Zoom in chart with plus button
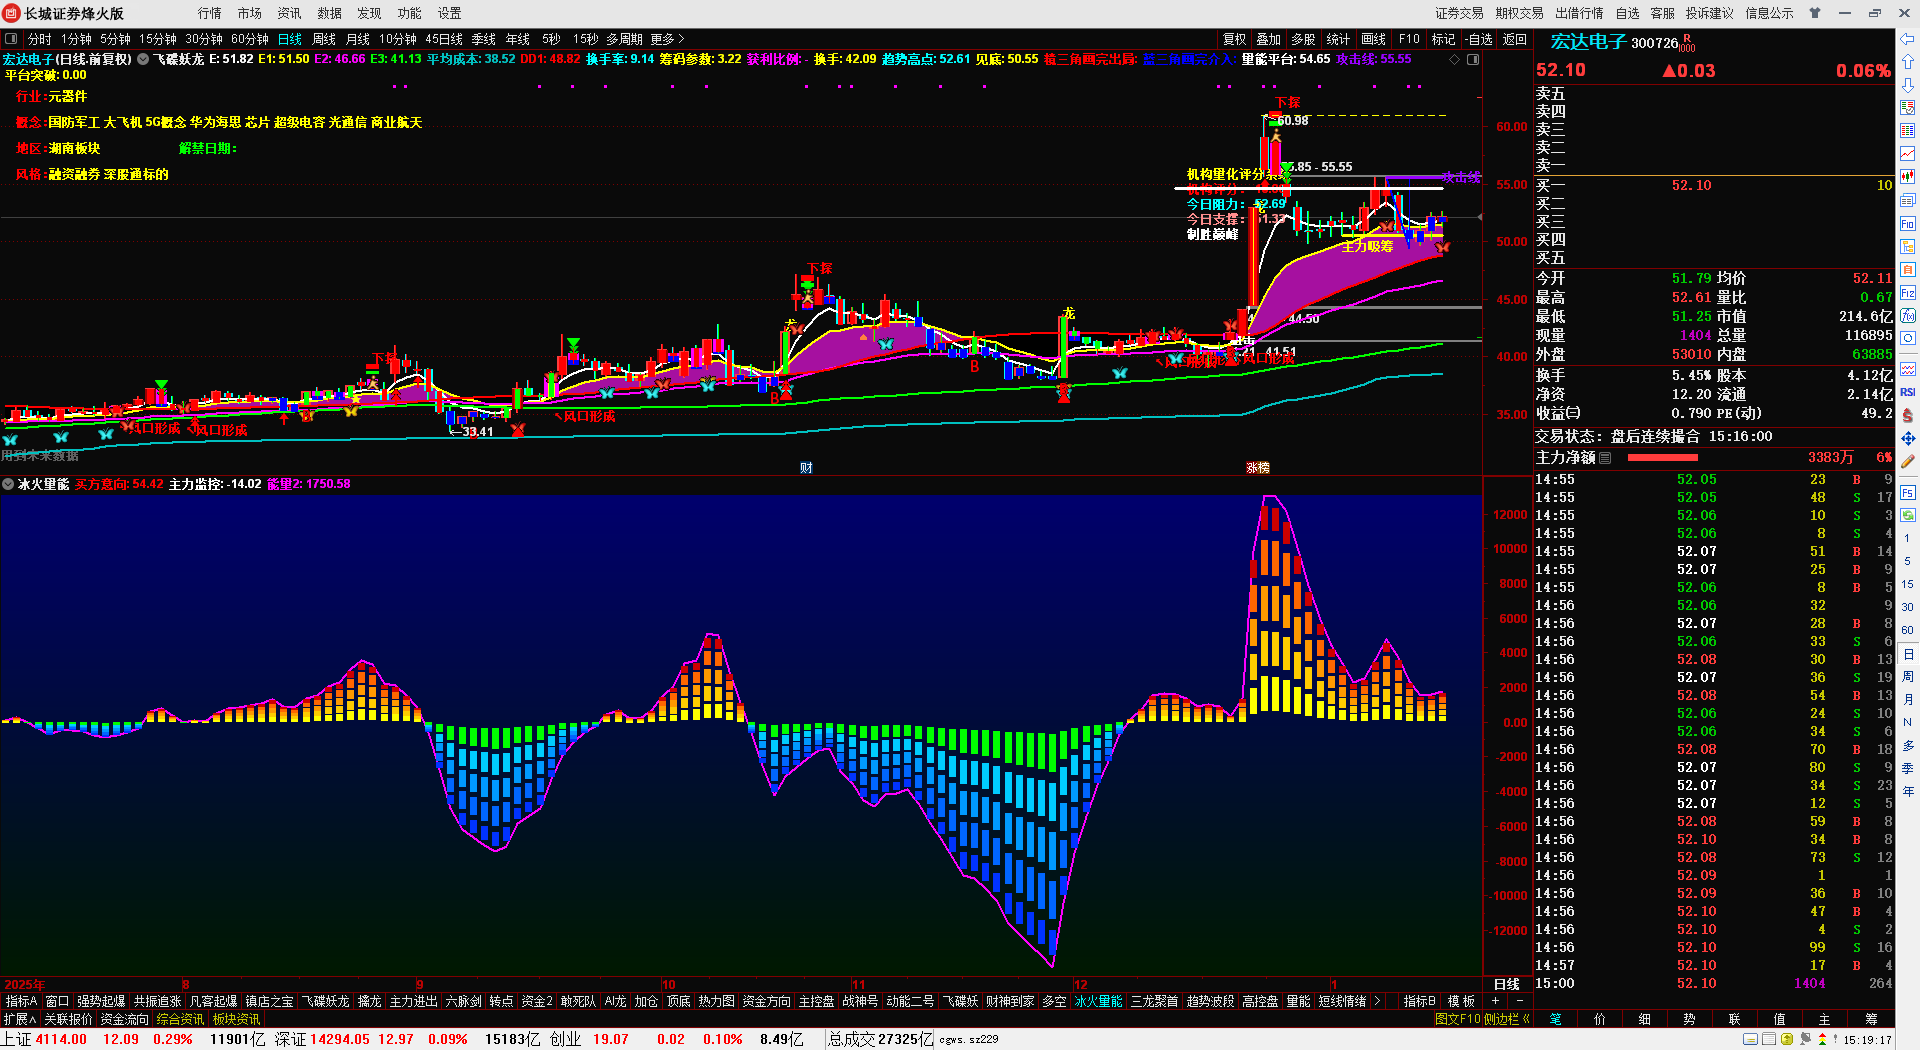 (1496, 1001)
